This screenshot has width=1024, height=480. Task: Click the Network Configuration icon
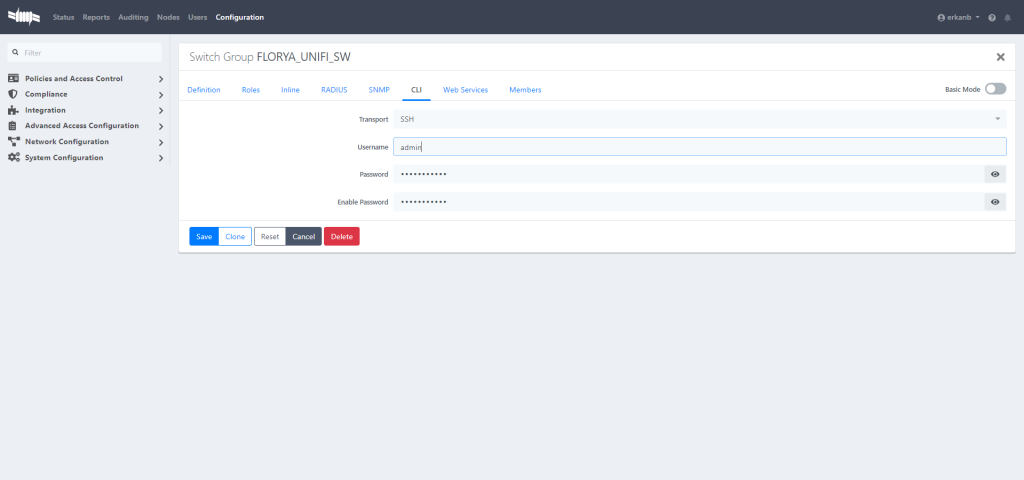coord(13,142)
